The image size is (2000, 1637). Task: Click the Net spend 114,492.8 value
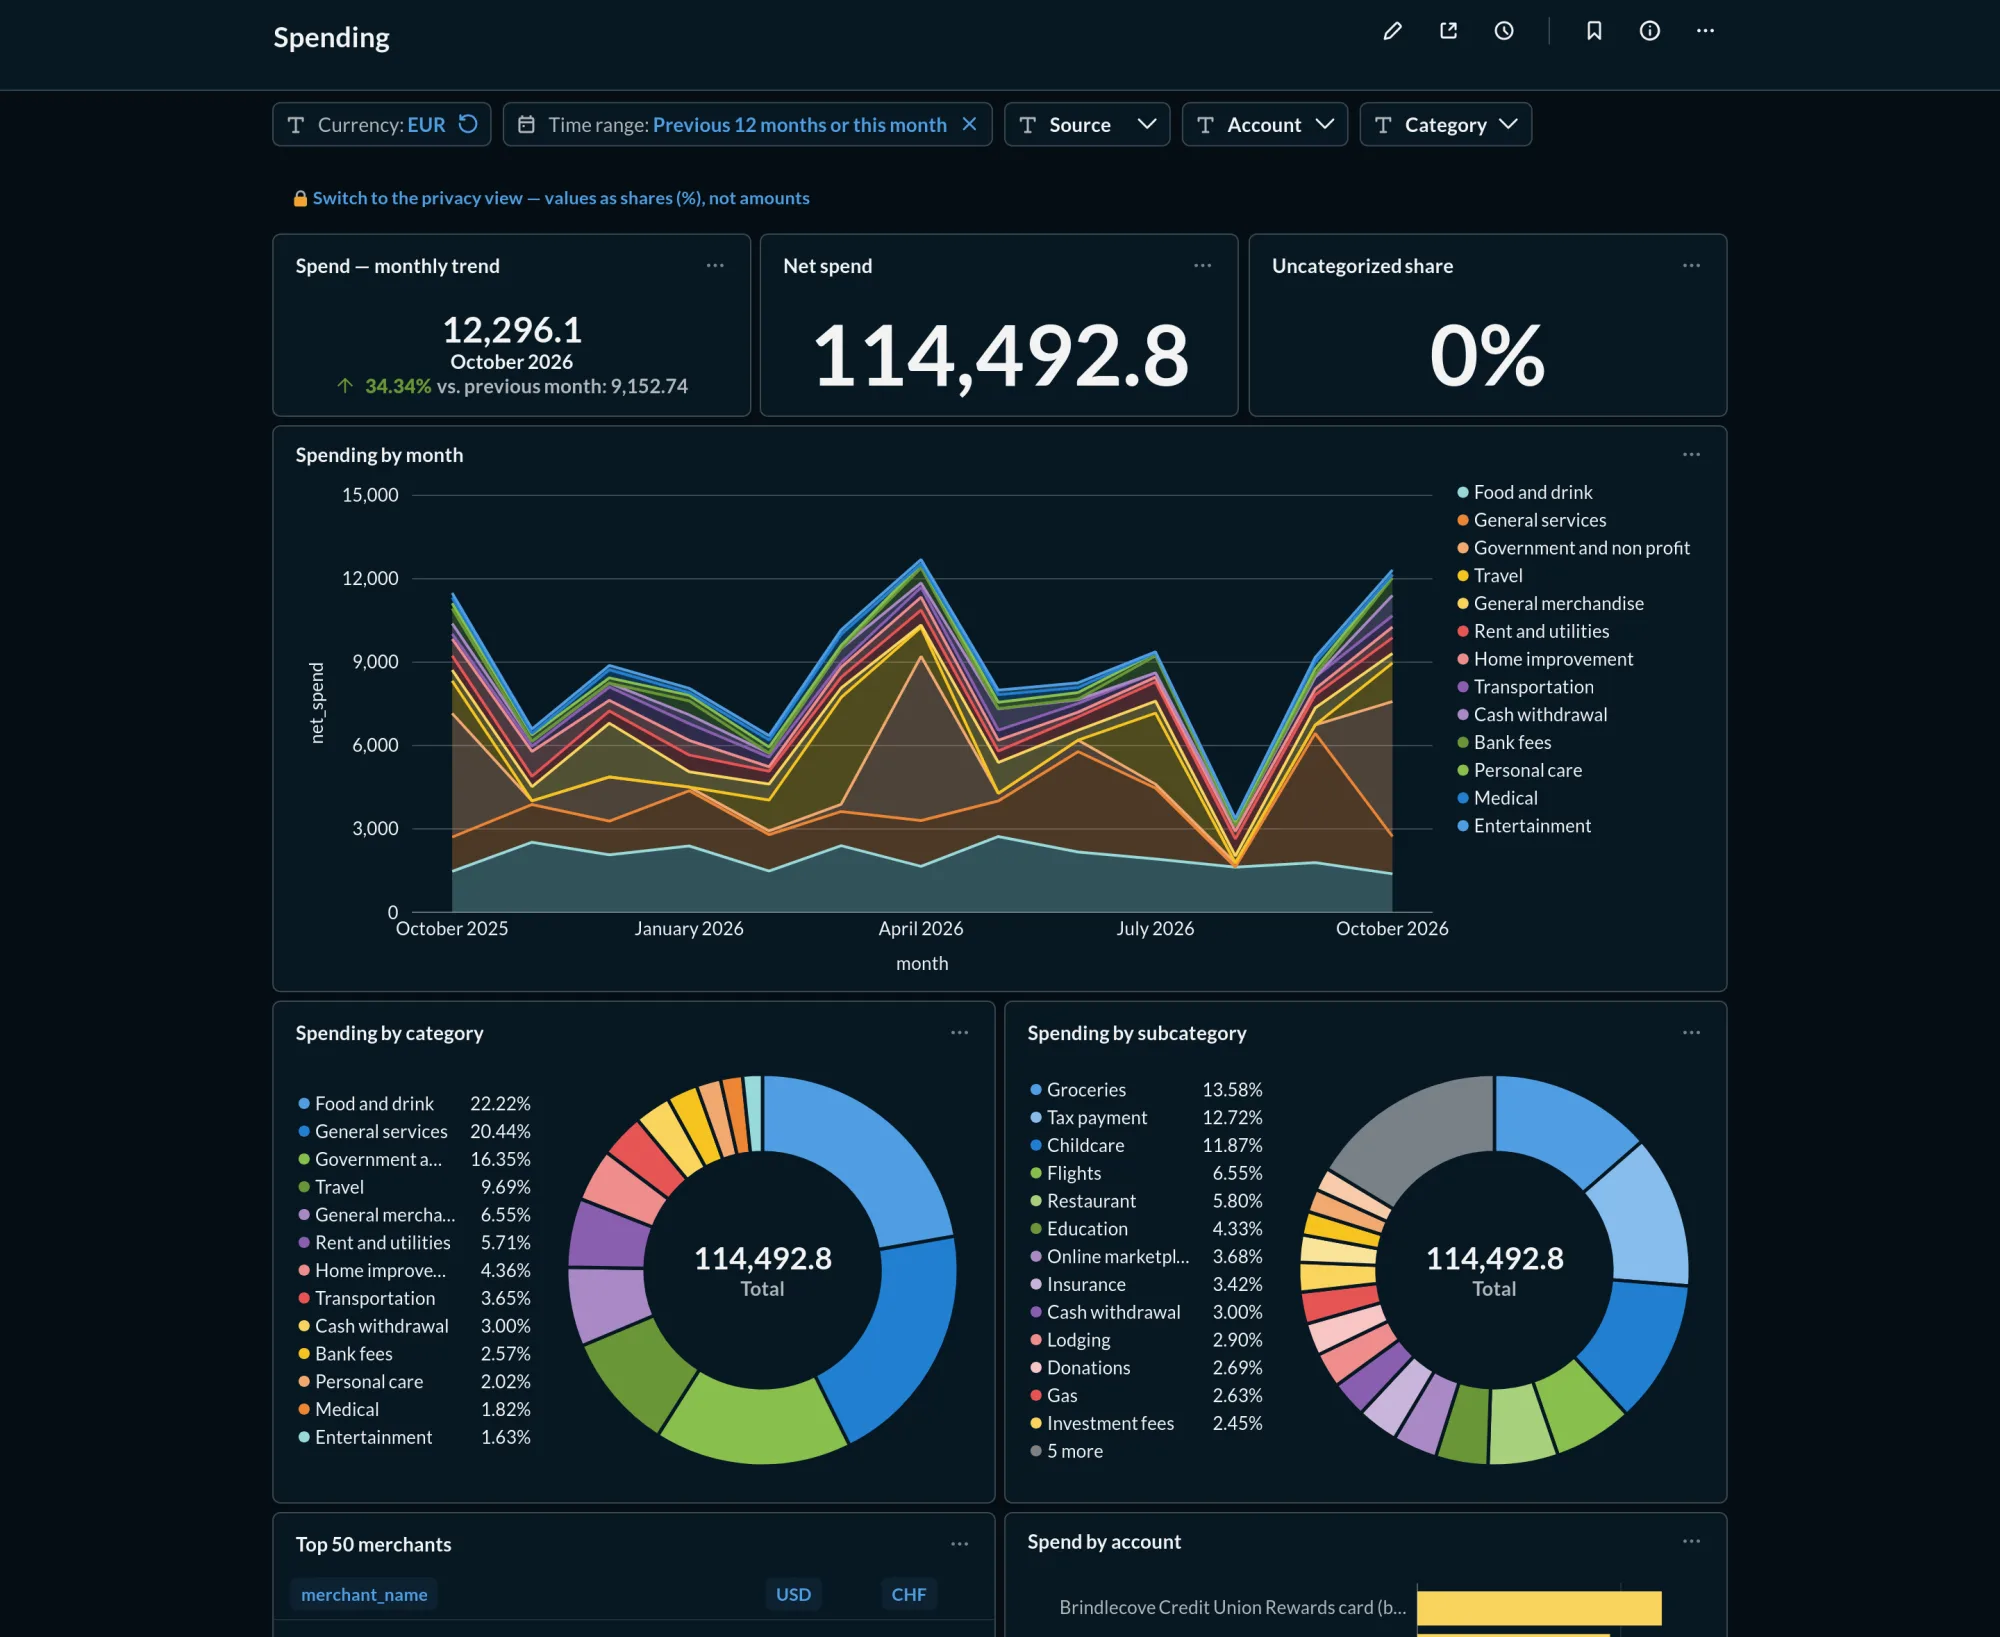[x=1000, y=355]
